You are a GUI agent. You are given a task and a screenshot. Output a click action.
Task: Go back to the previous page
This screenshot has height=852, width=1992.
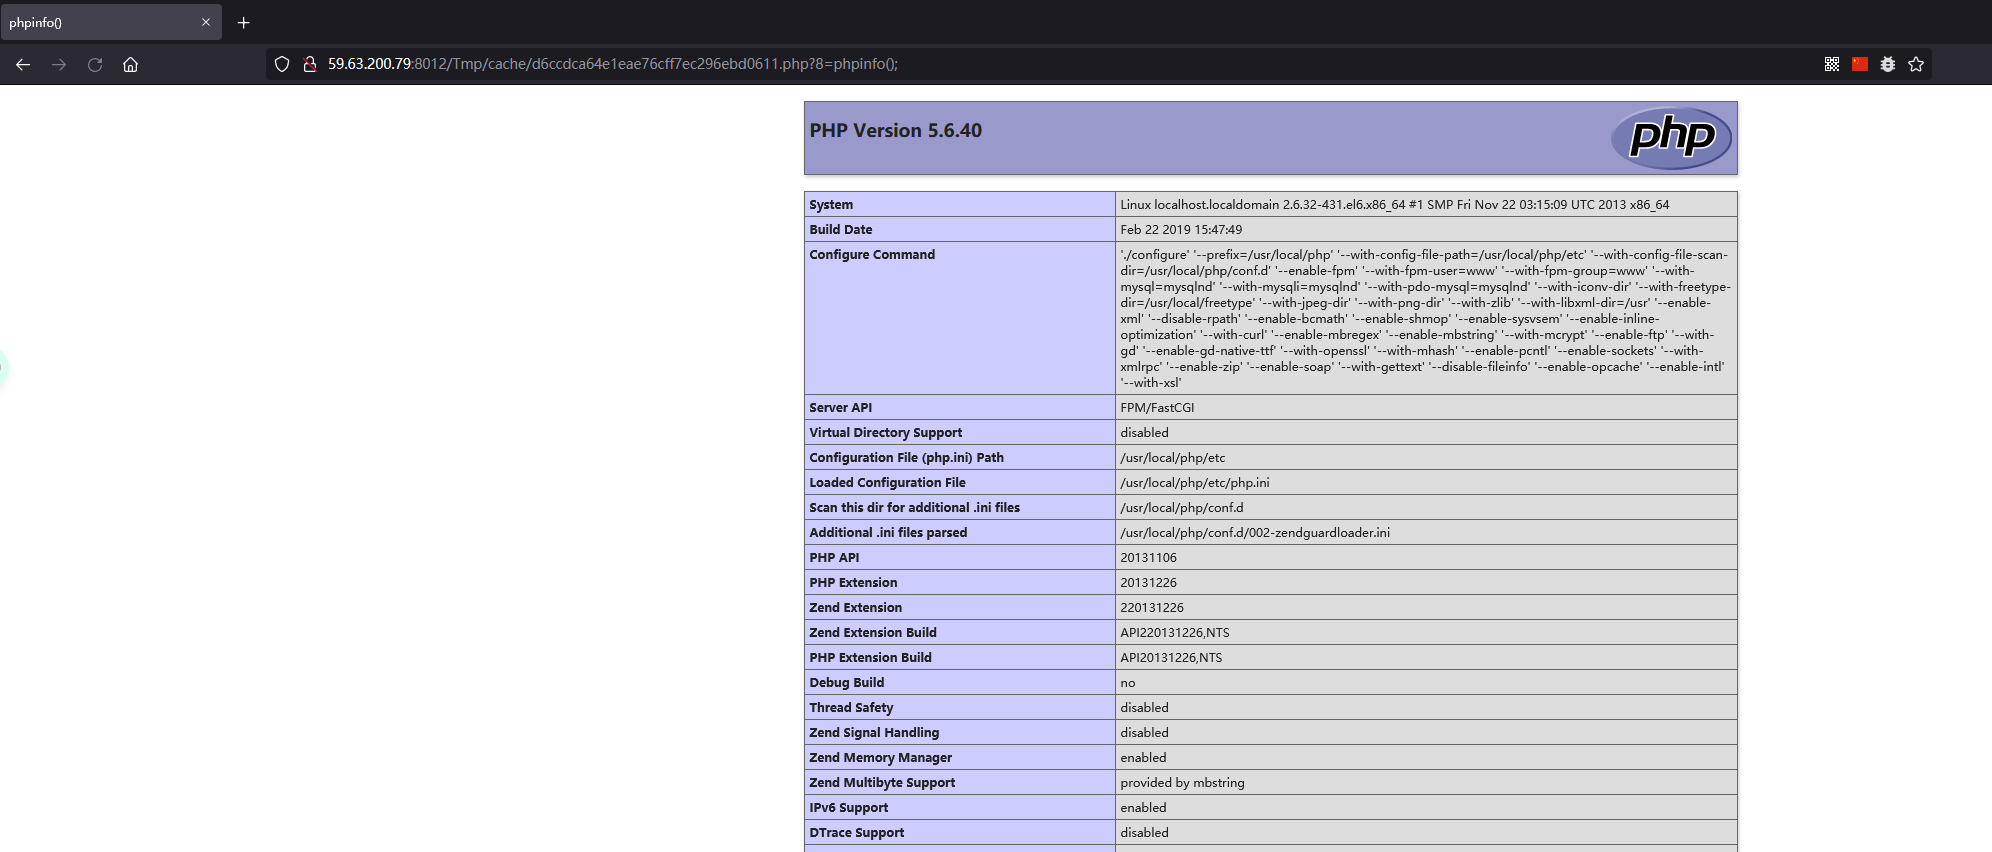tap(23, 64)
